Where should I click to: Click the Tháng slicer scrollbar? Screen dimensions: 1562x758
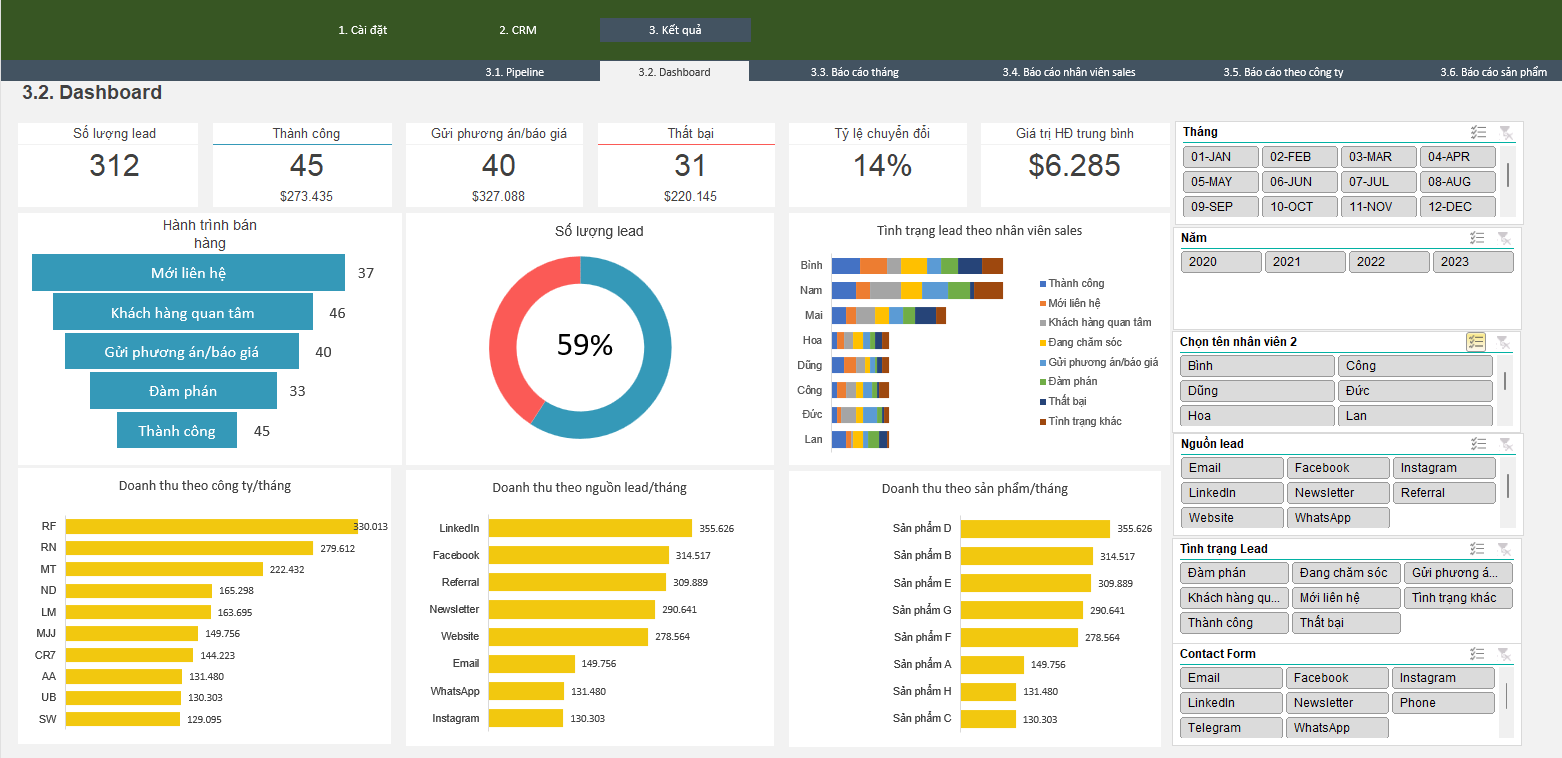[x=1507, y=180]
